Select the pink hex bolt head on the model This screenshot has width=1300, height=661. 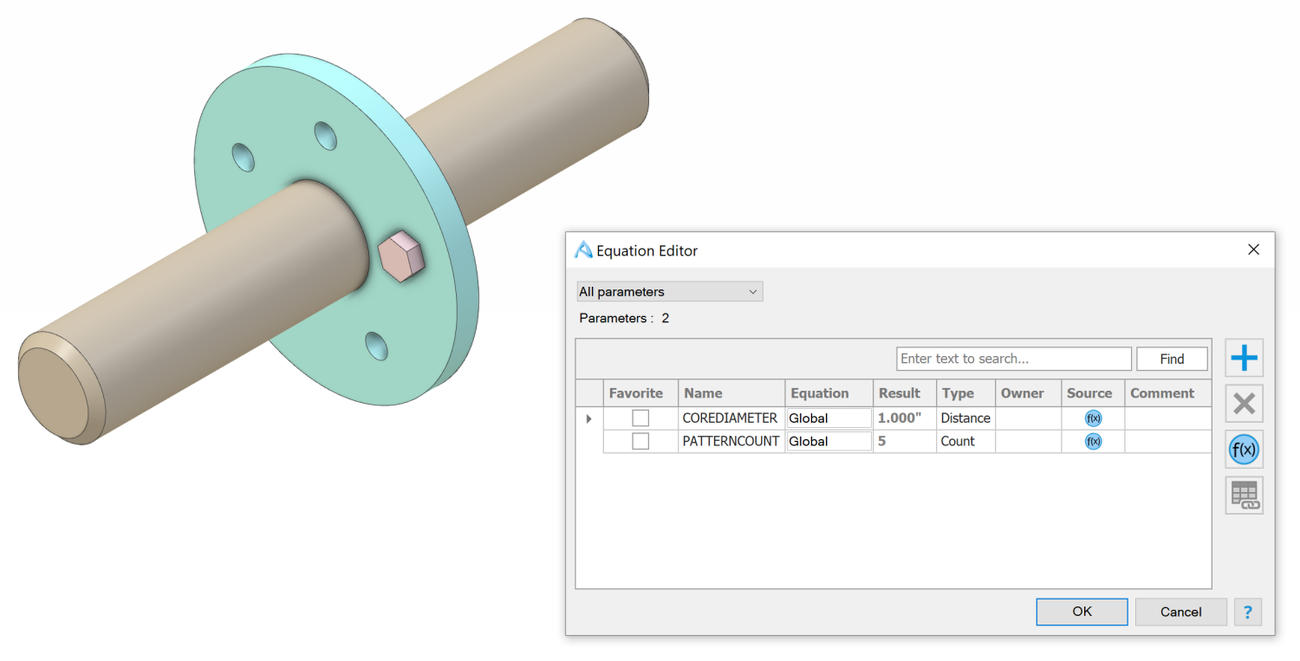coord(403,256)
